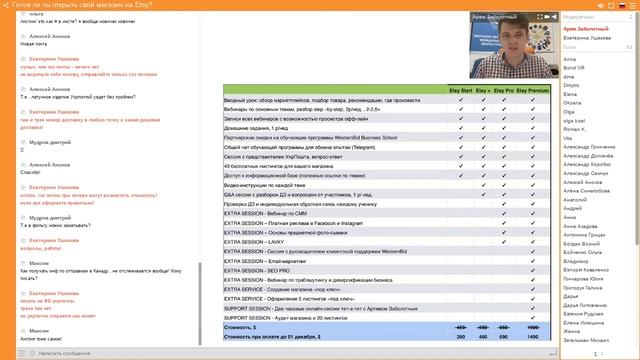Click the 200 price in the Etsy Start column
Viewport: 640px width, 360px height.
(x=460, y=337)
